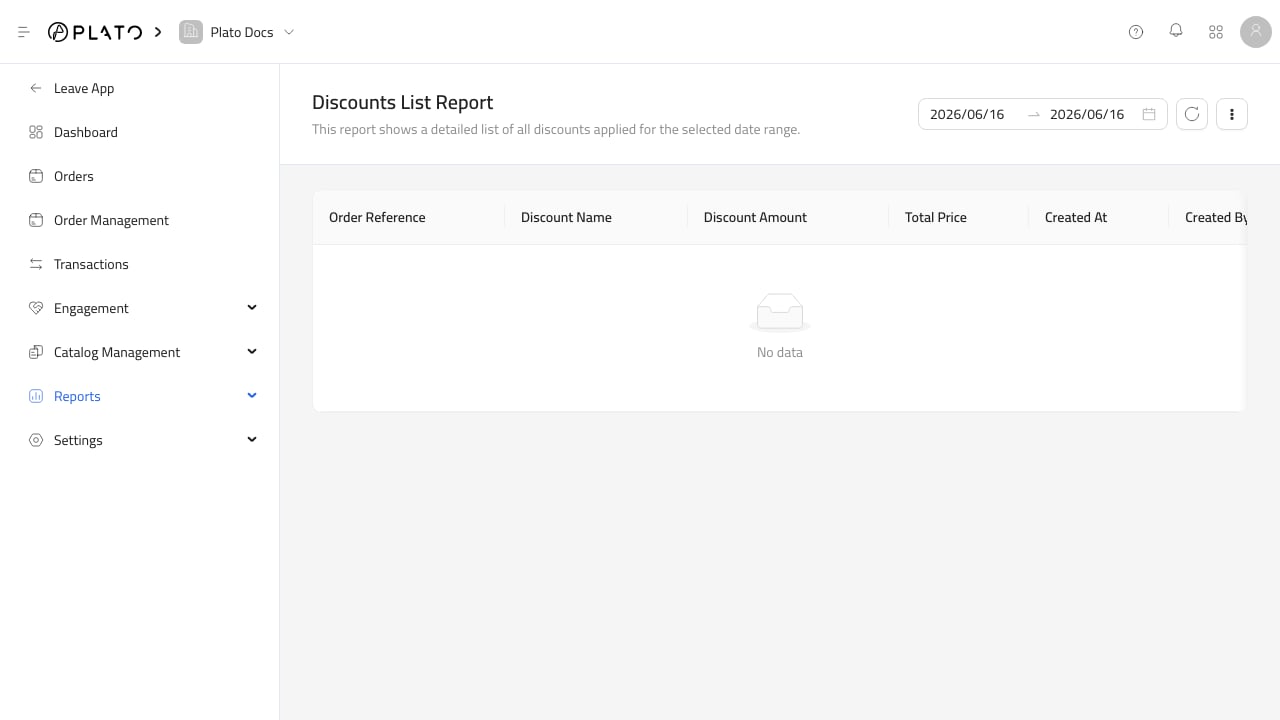Image resolution: width=1280 pixels, height=720 pixels.
Task: Click the breadcrumb chevron after the Plato logo
Action: coord(158,32)
